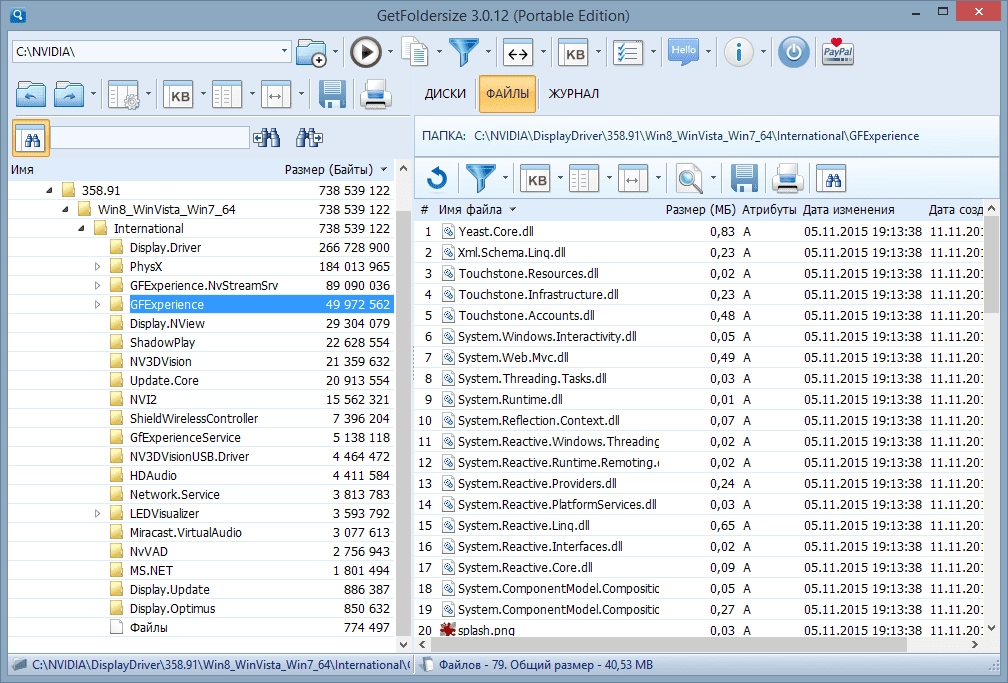
Task: Open the funnel filter in top toolbar
Action: pyautogui.click(x=464, y=52)
